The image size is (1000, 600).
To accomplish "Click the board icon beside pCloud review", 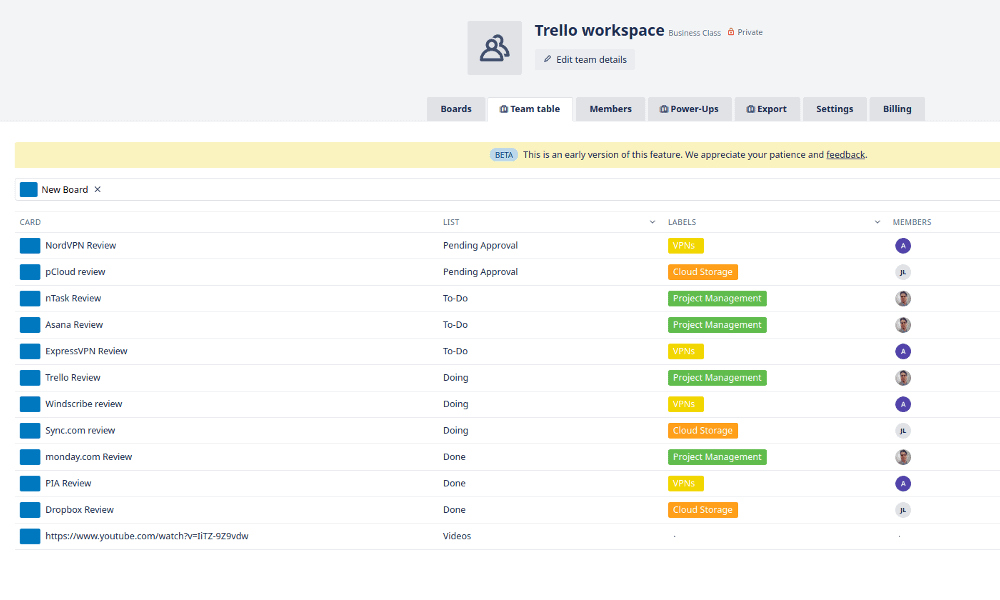I will pyautogui.click(x=30, y=272).
